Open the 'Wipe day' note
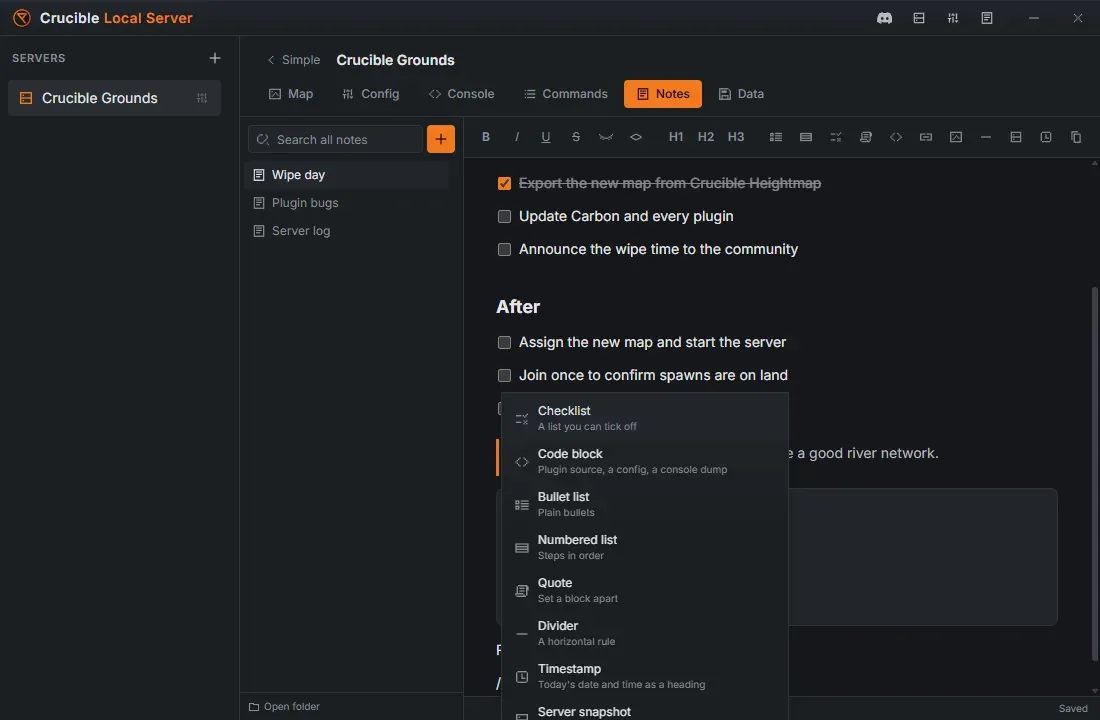 click(x=347, y=175)
